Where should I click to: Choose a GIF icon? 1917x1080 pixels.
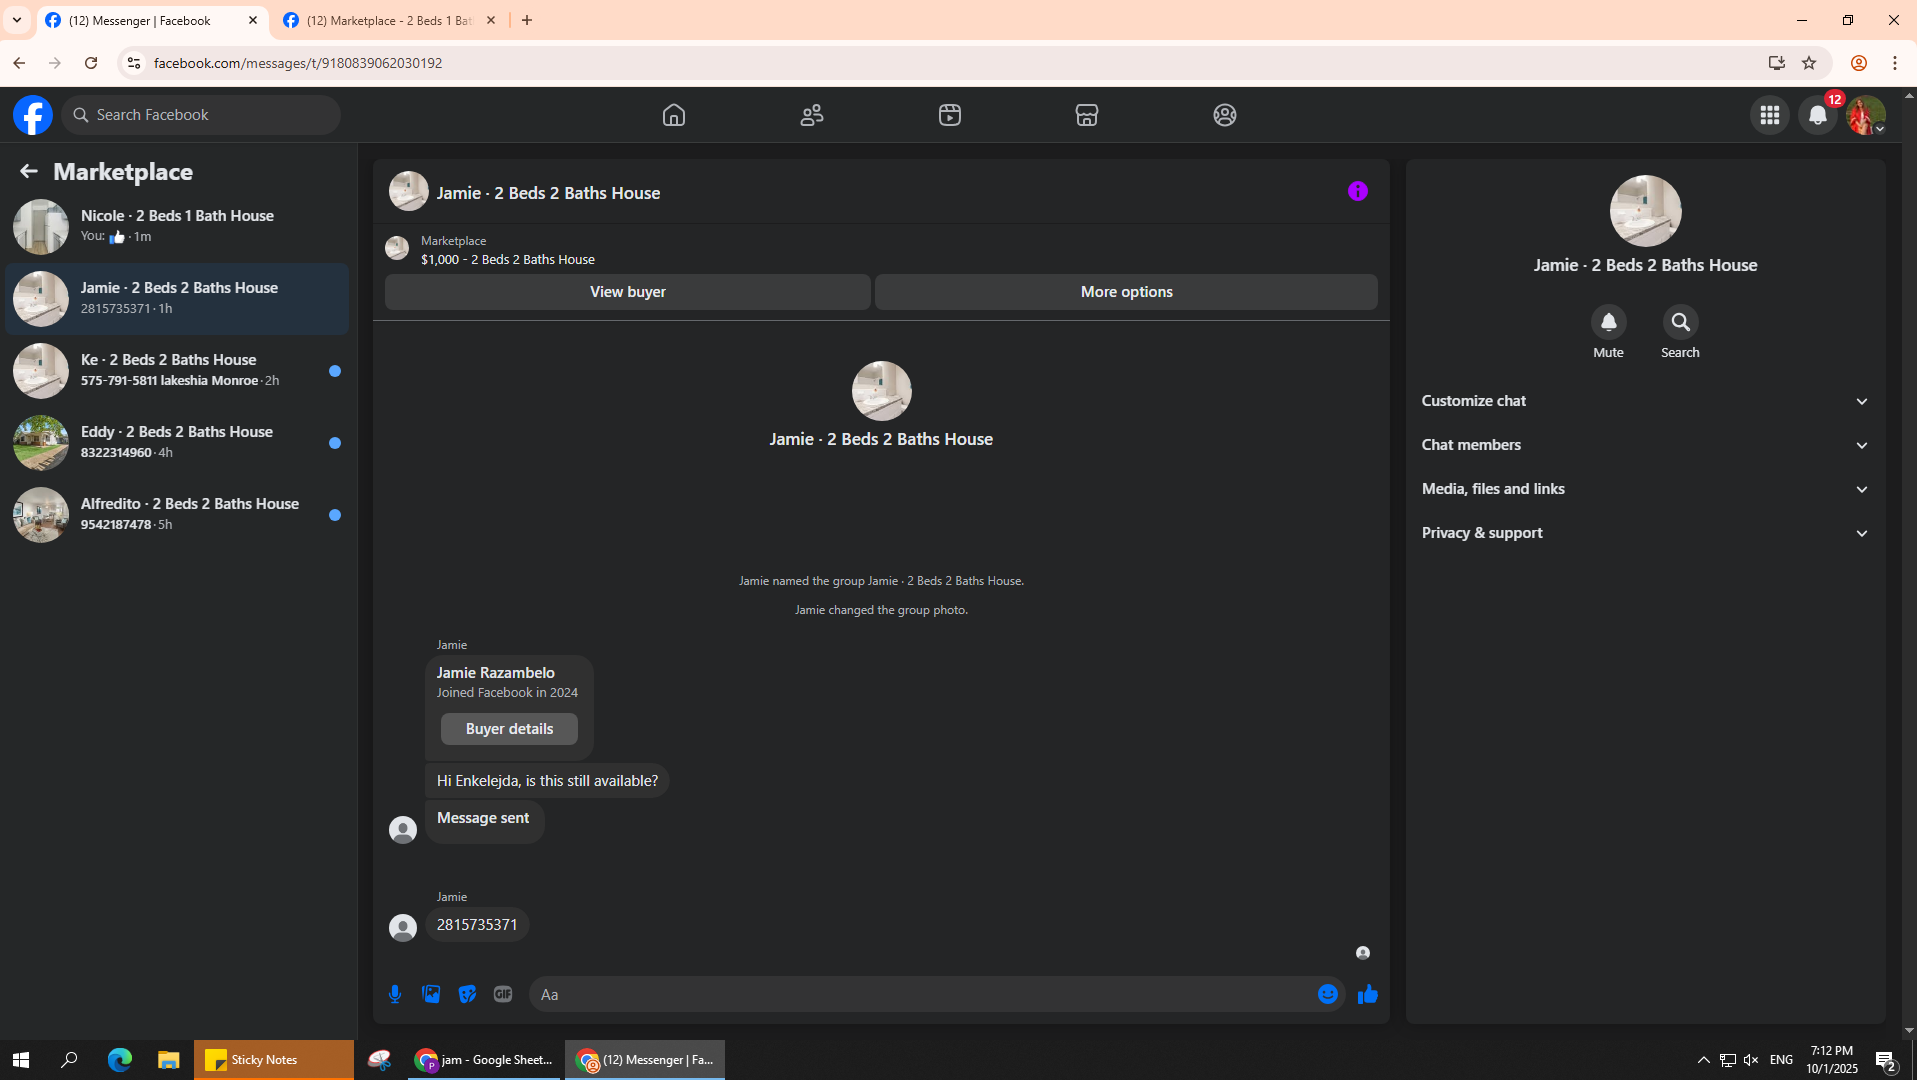coord(503,994)
